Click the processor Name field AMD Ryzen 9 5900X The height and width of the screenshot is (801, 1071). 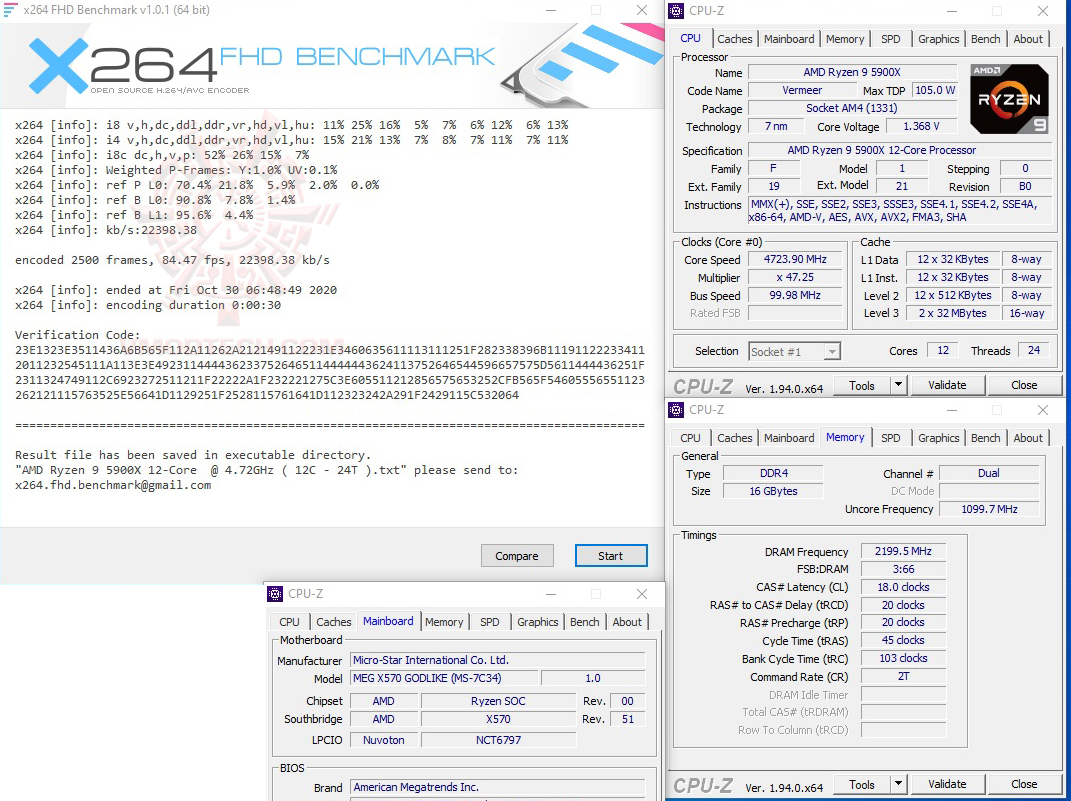[x=852, y=72]
